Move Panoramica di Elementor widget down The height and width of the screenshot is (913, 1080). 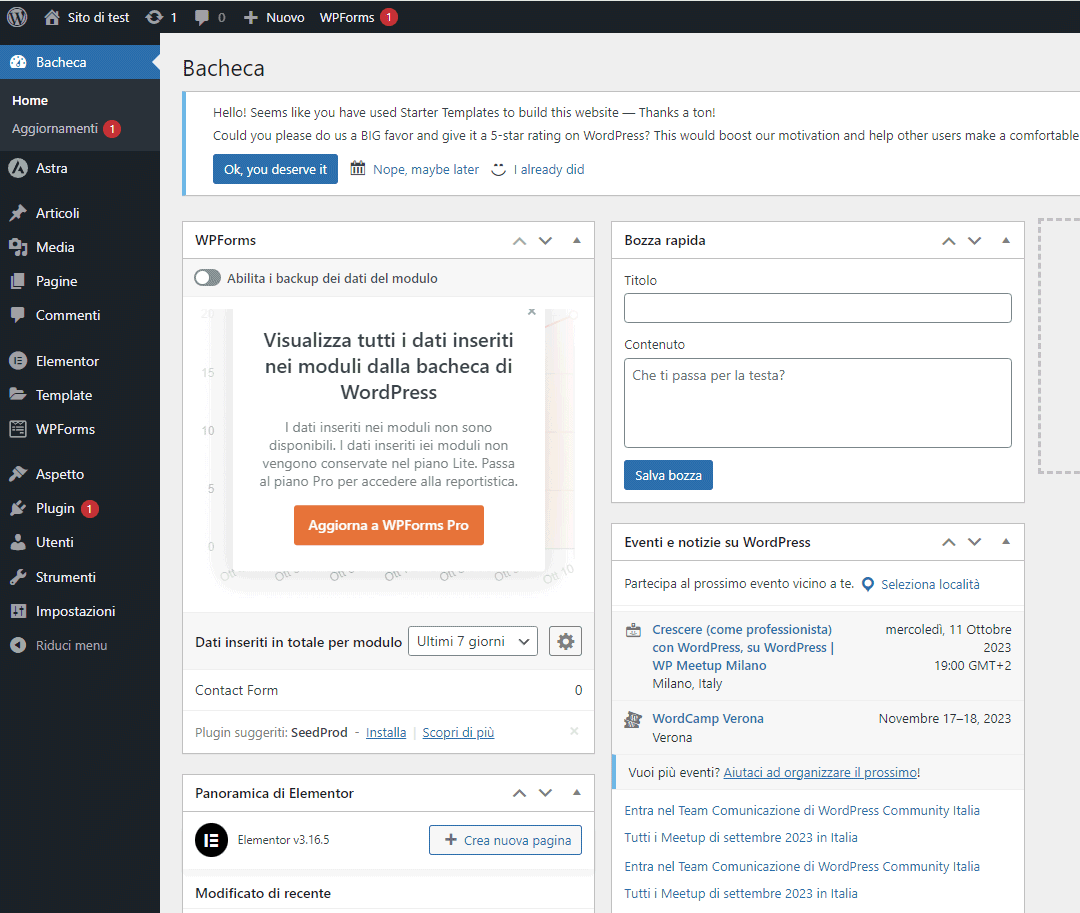(x=546, y=793)
